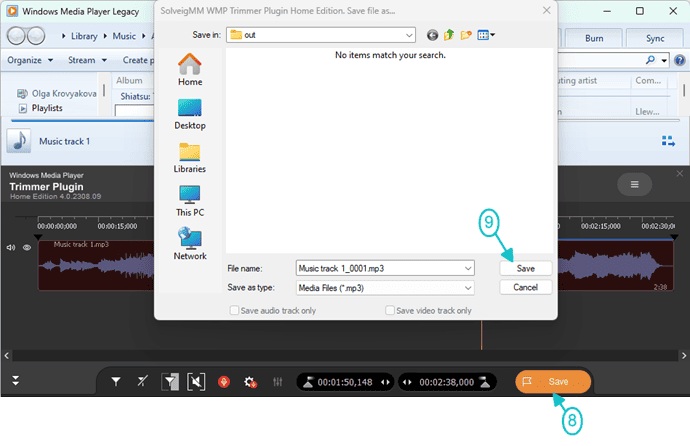Click the timeline ruler at 00:02:15;000
The width and height of the screenshot is (690, 446).
coord(600,226)
